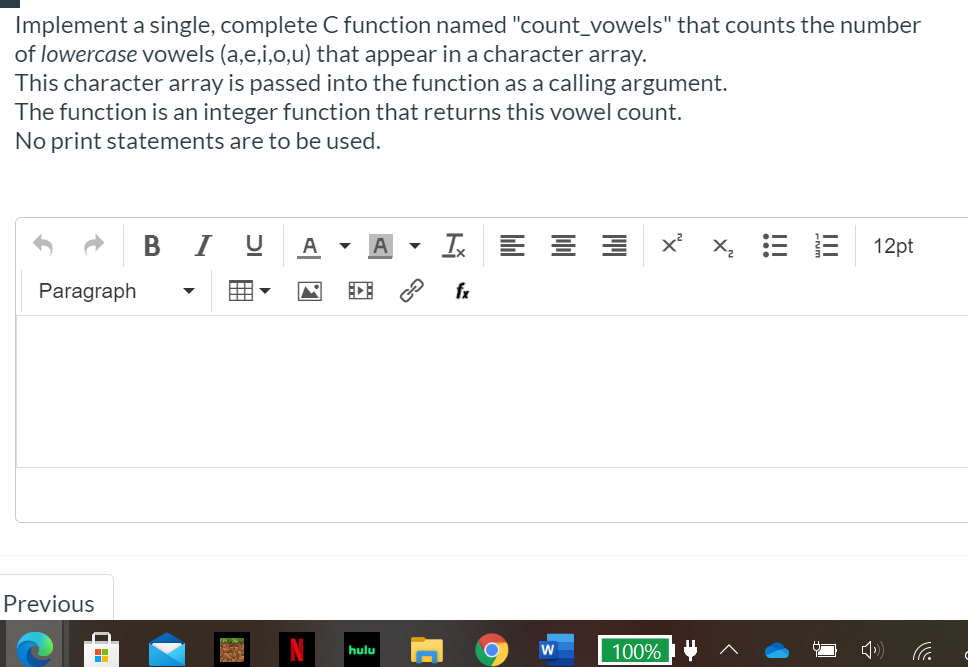Apply superscript formatting
The height and width of the screenshot is (667, 968).
670,245
